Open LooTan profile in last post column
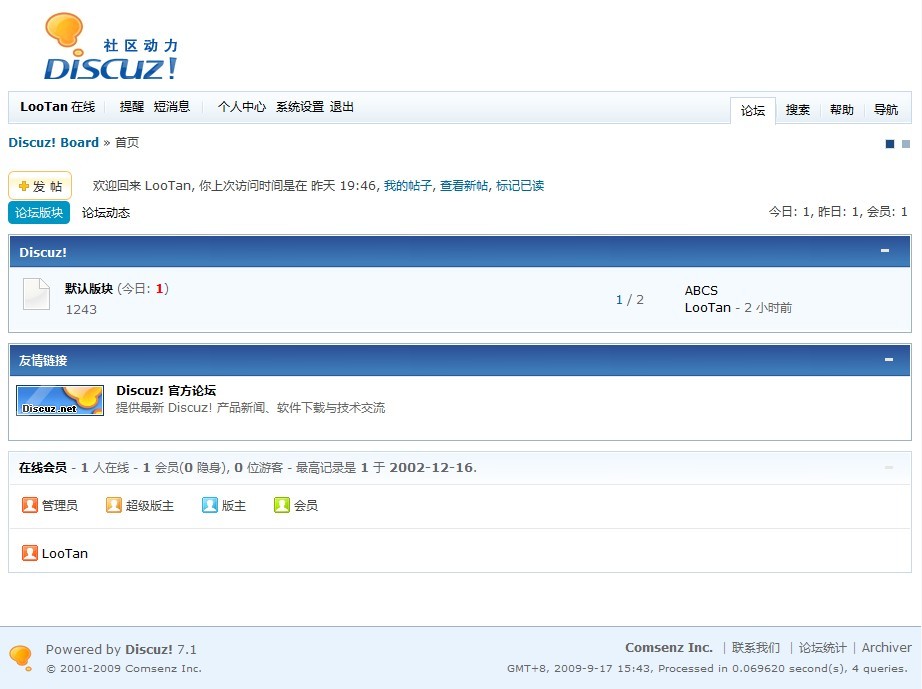922x689 pixels. coord(707,307)
